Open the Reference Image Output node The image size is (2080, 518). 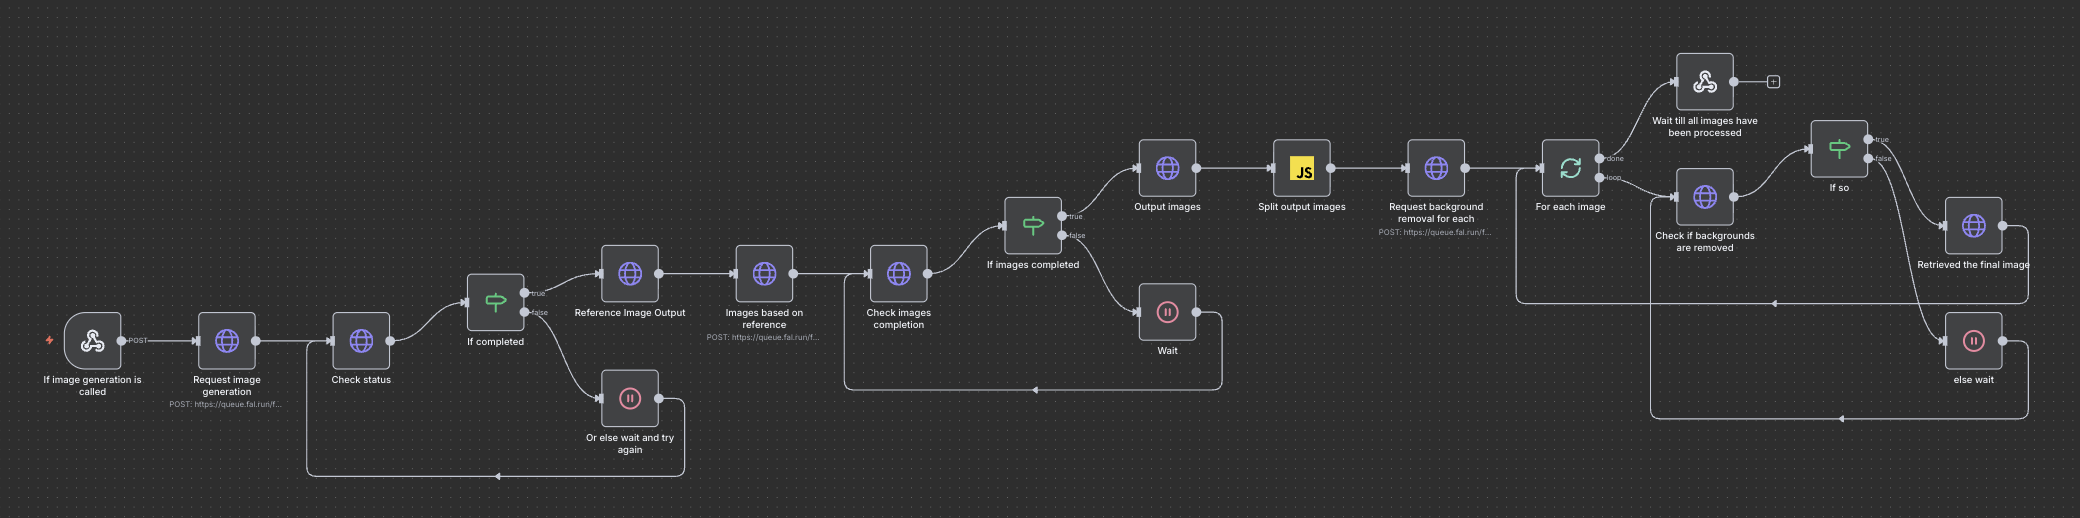tap(630, 274)
